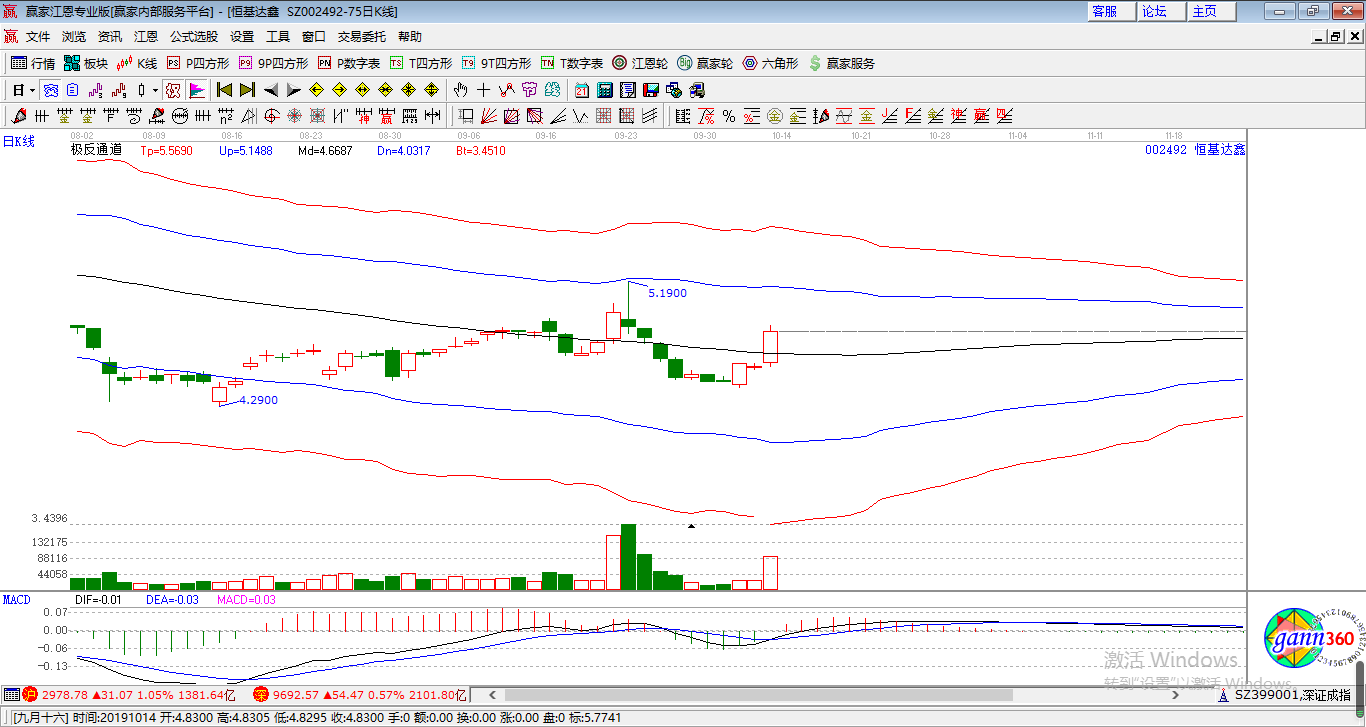
Task: Click the 极反通道 indicator label
Action: click(x=96, y=150)
